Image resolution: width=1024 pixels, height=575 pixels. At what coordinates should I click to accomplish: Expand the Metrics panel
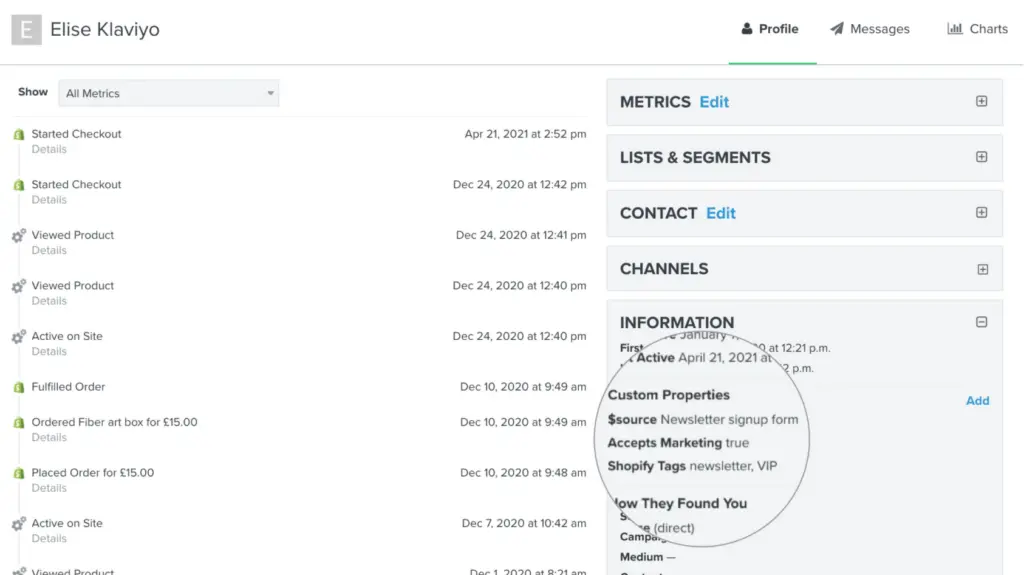coord(981,102)
